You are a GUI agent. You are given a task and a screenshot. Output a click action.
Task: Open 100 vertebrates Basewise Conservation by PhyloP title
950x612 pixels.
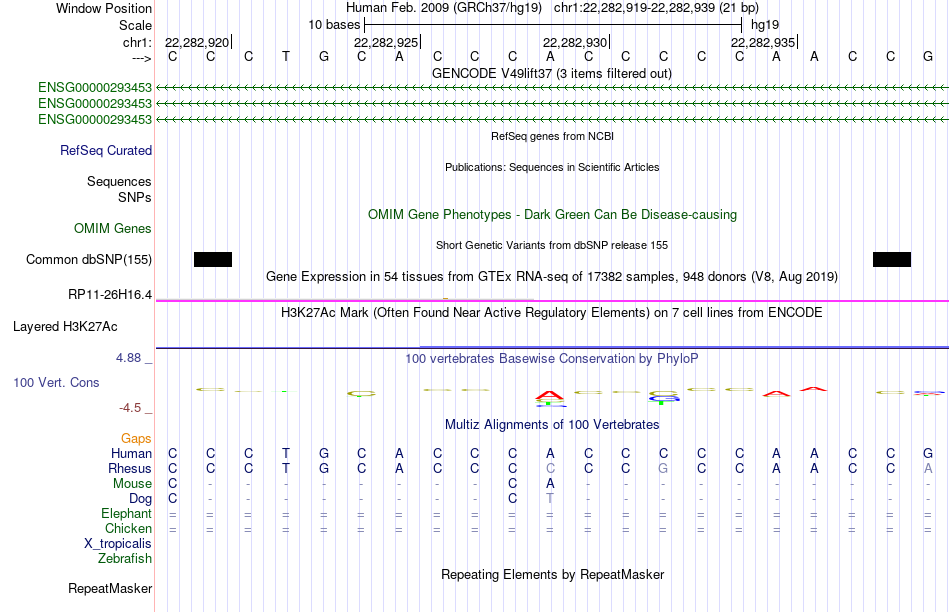coord(552,359)
